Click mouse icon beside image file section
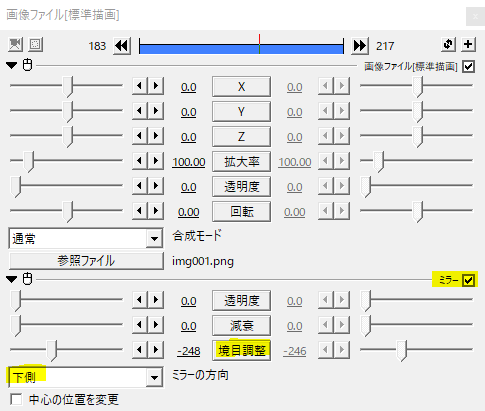This screenshot has height=411, width=485. pyautogui.click(x=28, y=65)
